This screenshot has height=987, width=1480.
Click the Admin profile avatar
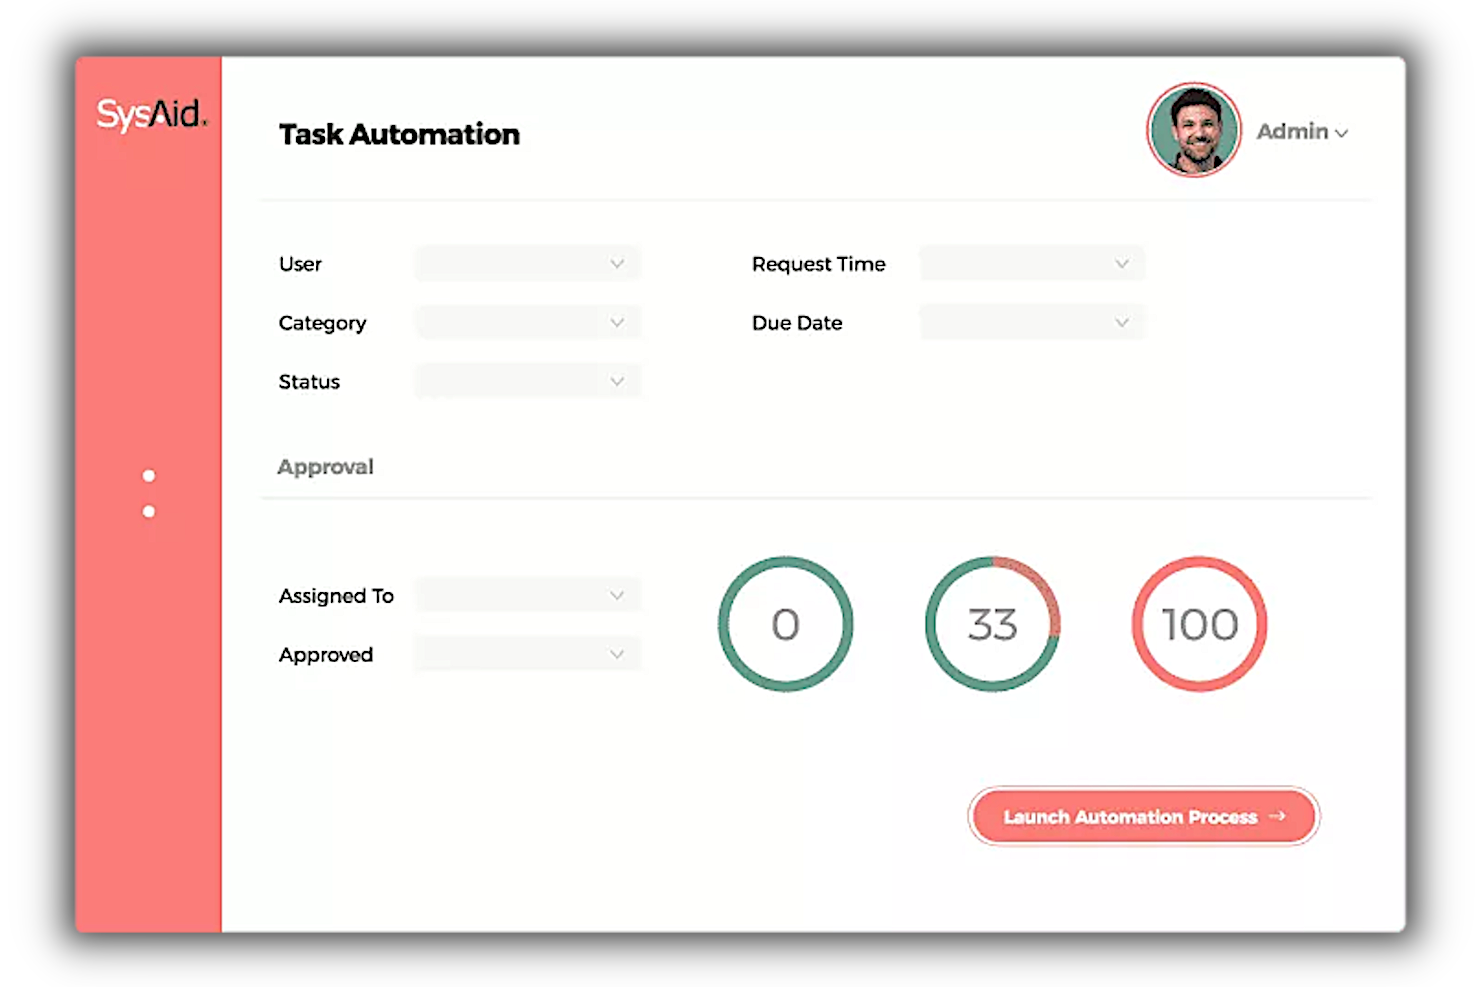click(1193, 130)
